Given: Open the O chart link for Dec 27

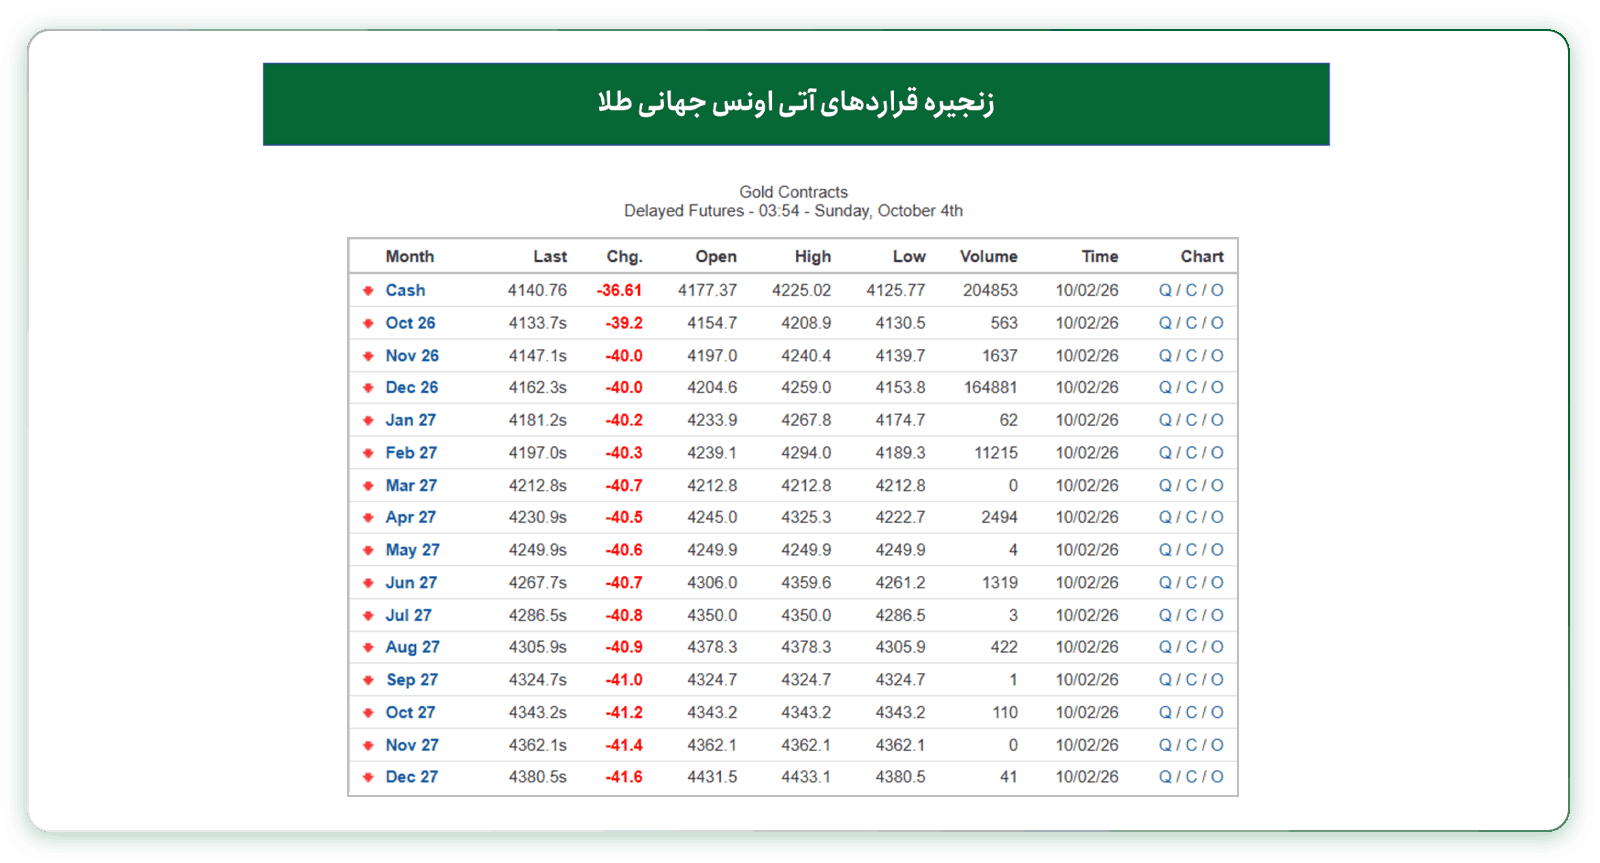Looking at the screenshot, I should 1217,777.
